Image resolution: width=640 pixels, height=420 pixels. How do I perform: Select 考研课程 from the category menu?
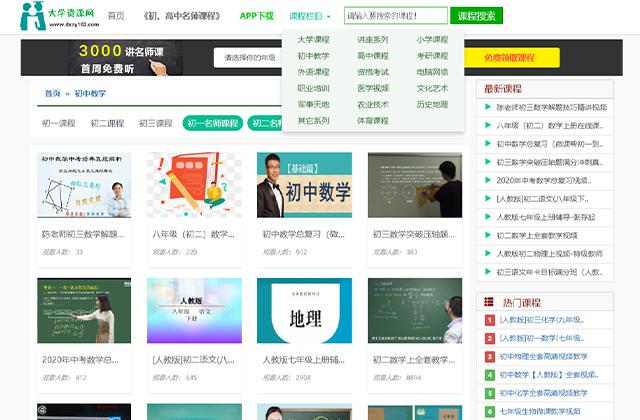click(432, 56)
